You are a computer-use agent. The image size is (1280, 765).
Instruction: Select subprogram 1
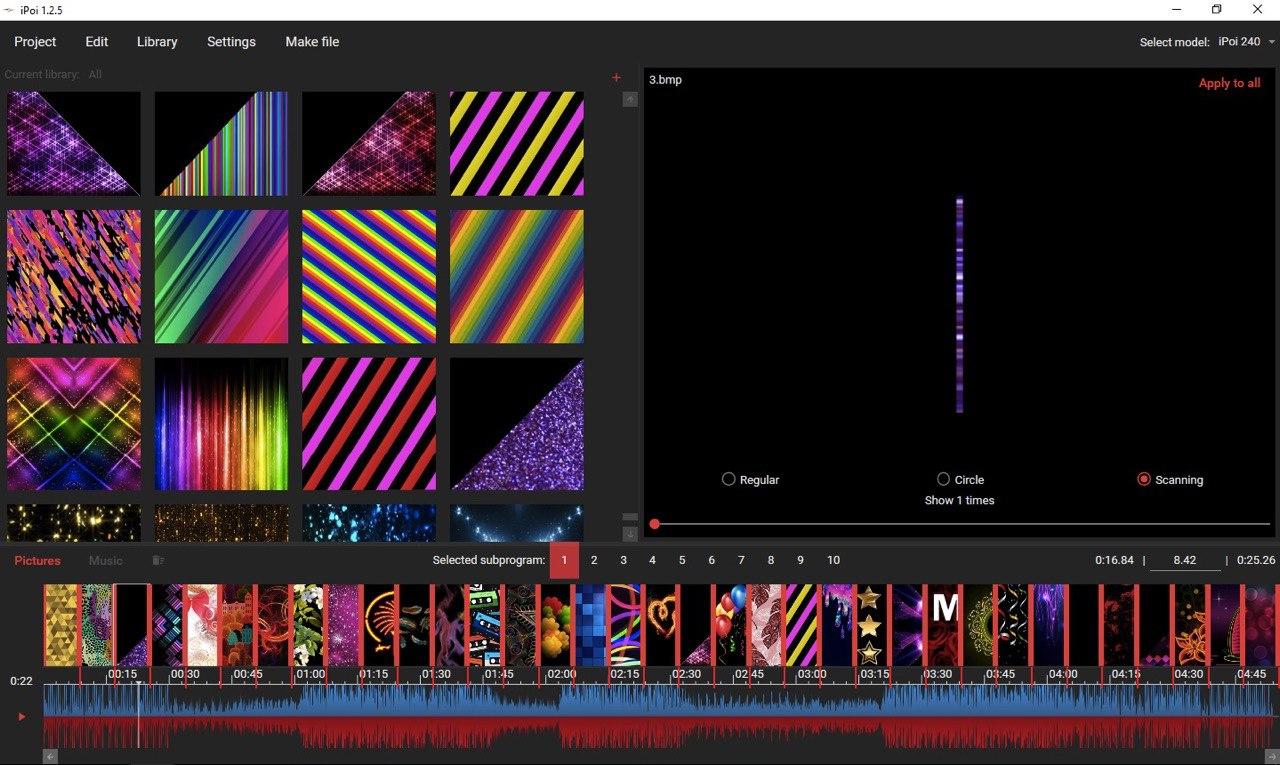(x=564, y=561)
